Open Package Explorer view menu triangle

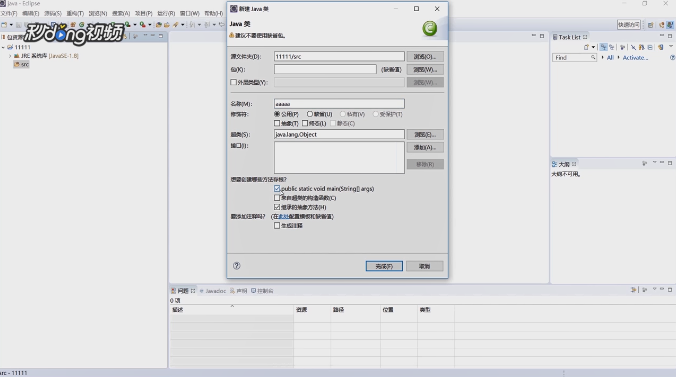pyautogui.click(x=145, y=35)
